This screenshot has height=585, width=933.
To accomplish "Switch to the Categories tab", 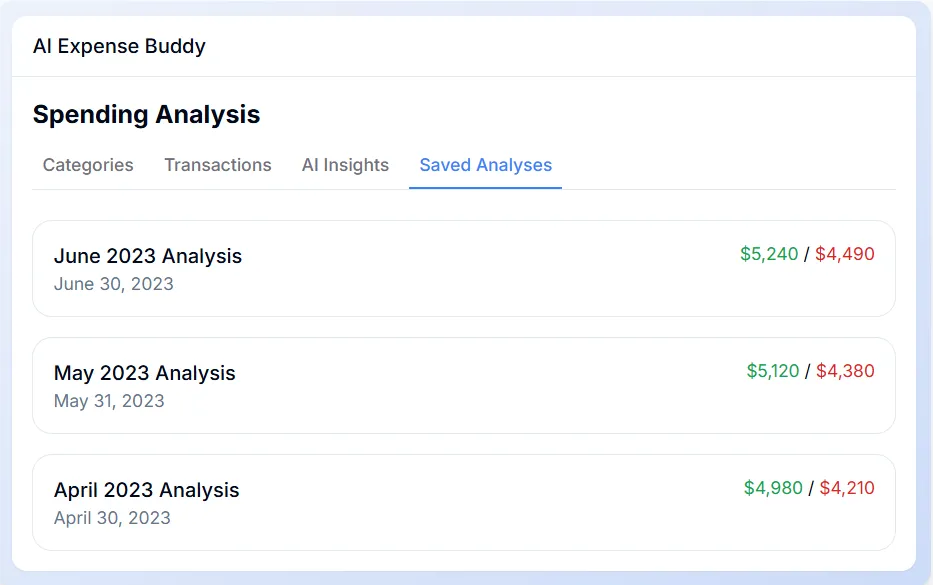I will coord(87,165).
